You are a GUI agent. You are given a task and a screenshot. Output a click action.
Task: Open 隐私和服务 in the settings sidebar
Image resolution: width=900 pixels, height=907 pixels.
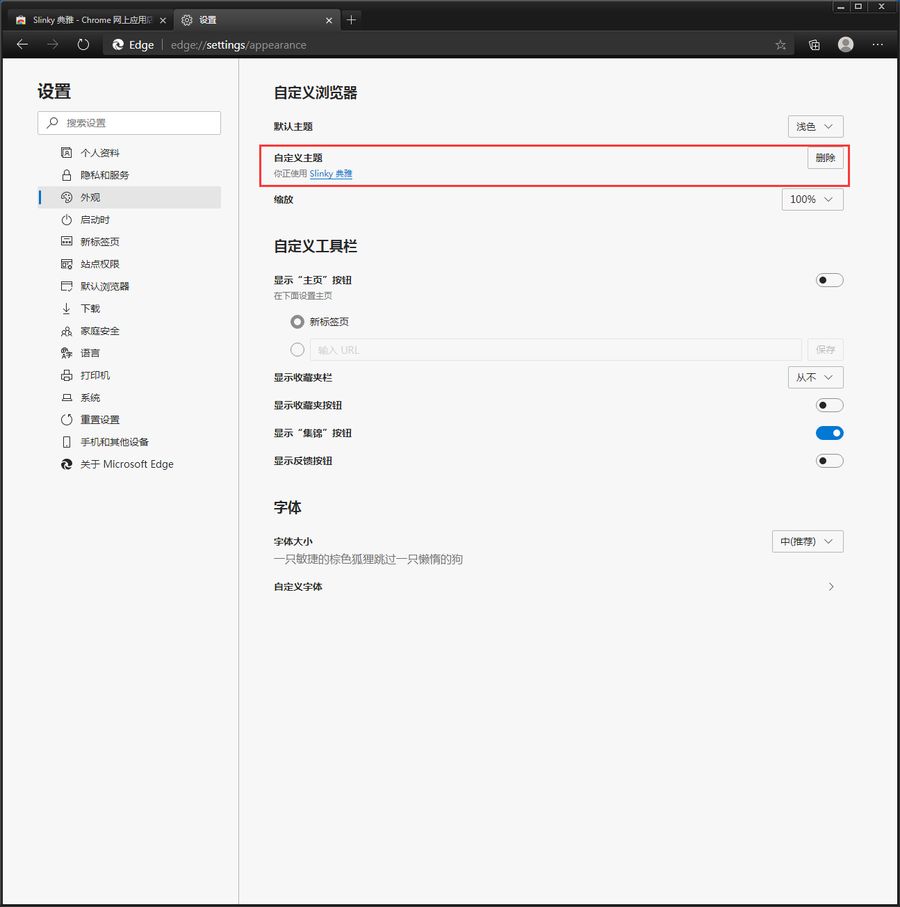coord(104,175)
